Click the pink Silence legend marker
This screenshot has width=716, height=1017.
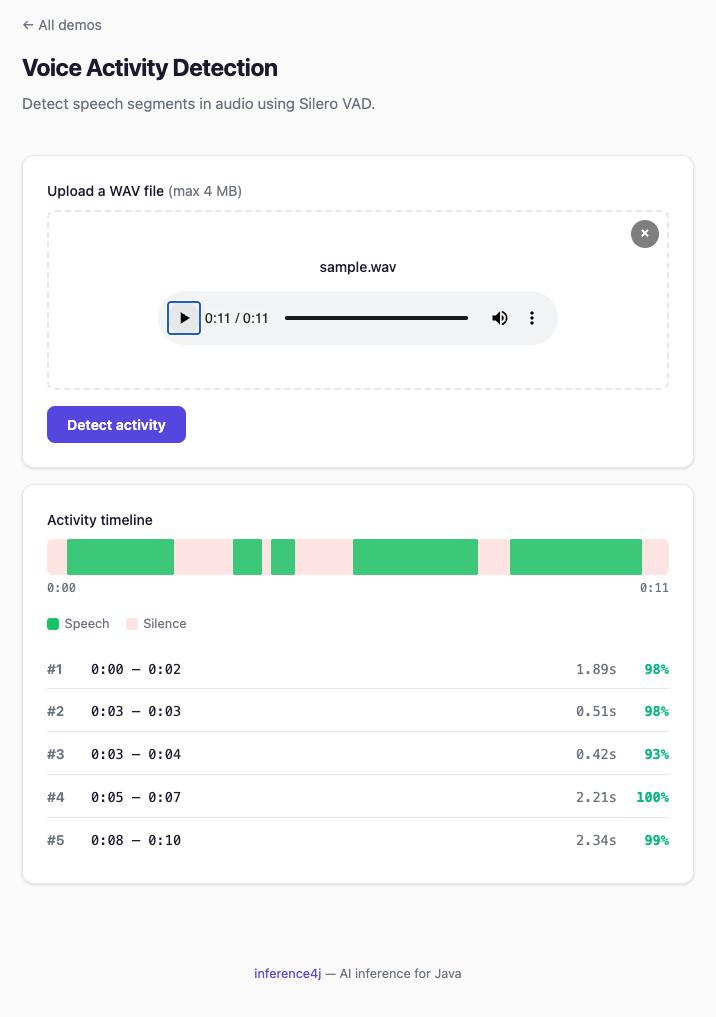click(130, 623)
